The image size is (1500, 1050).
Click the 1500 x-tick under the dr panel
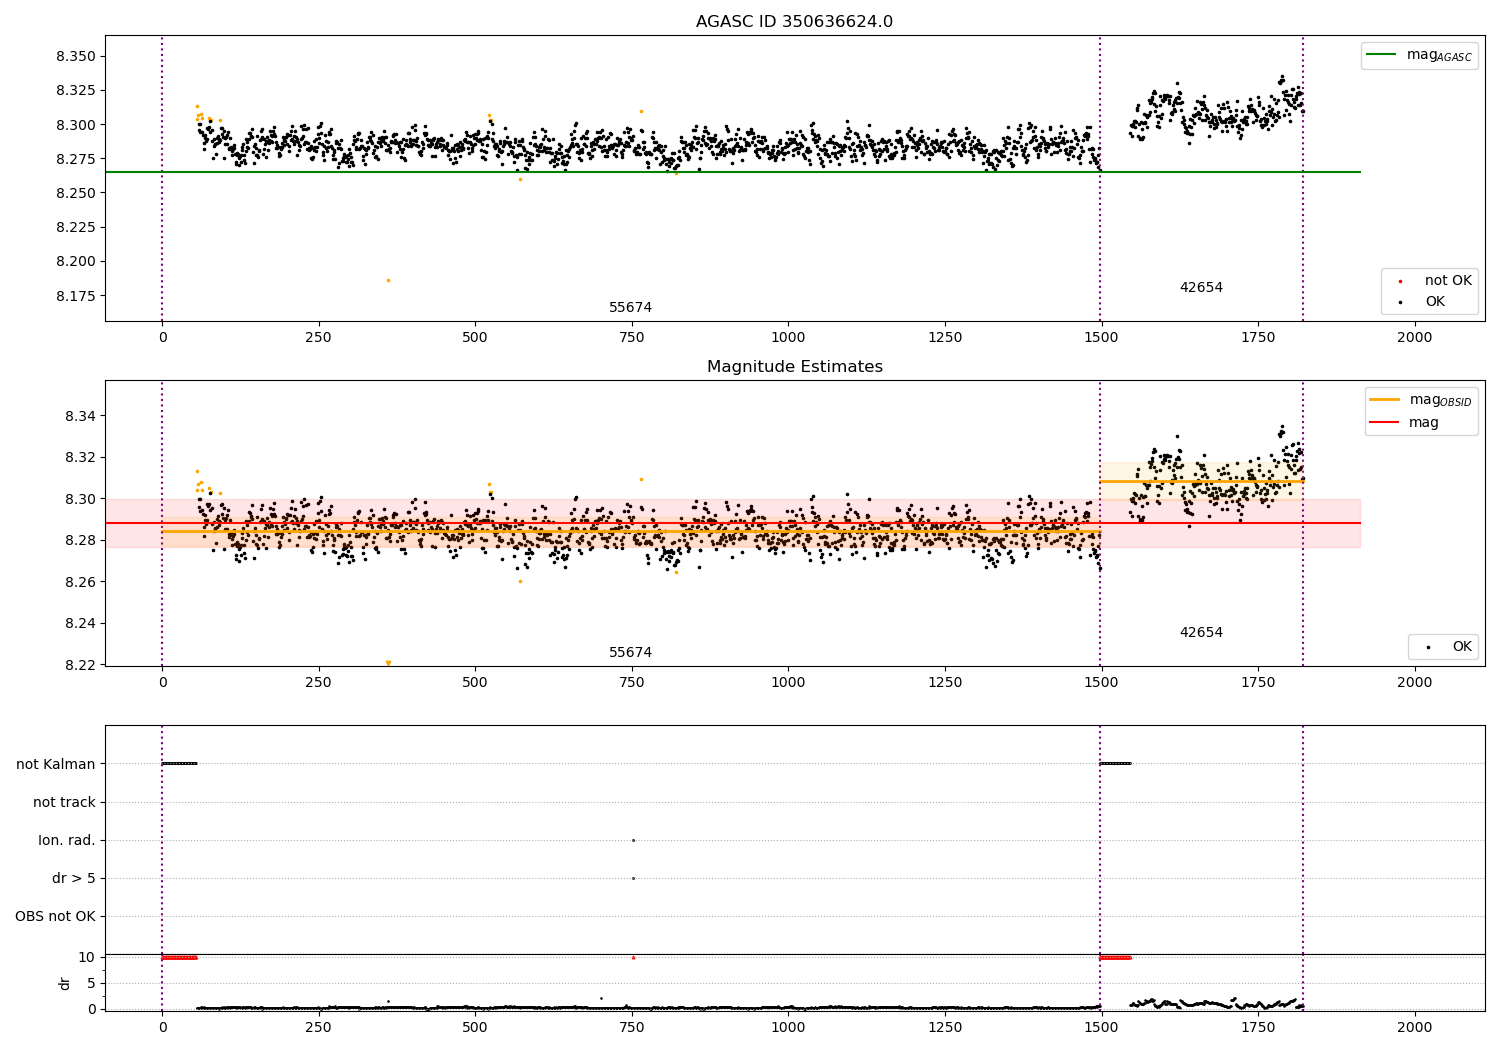click(x=1101, y=1027)
